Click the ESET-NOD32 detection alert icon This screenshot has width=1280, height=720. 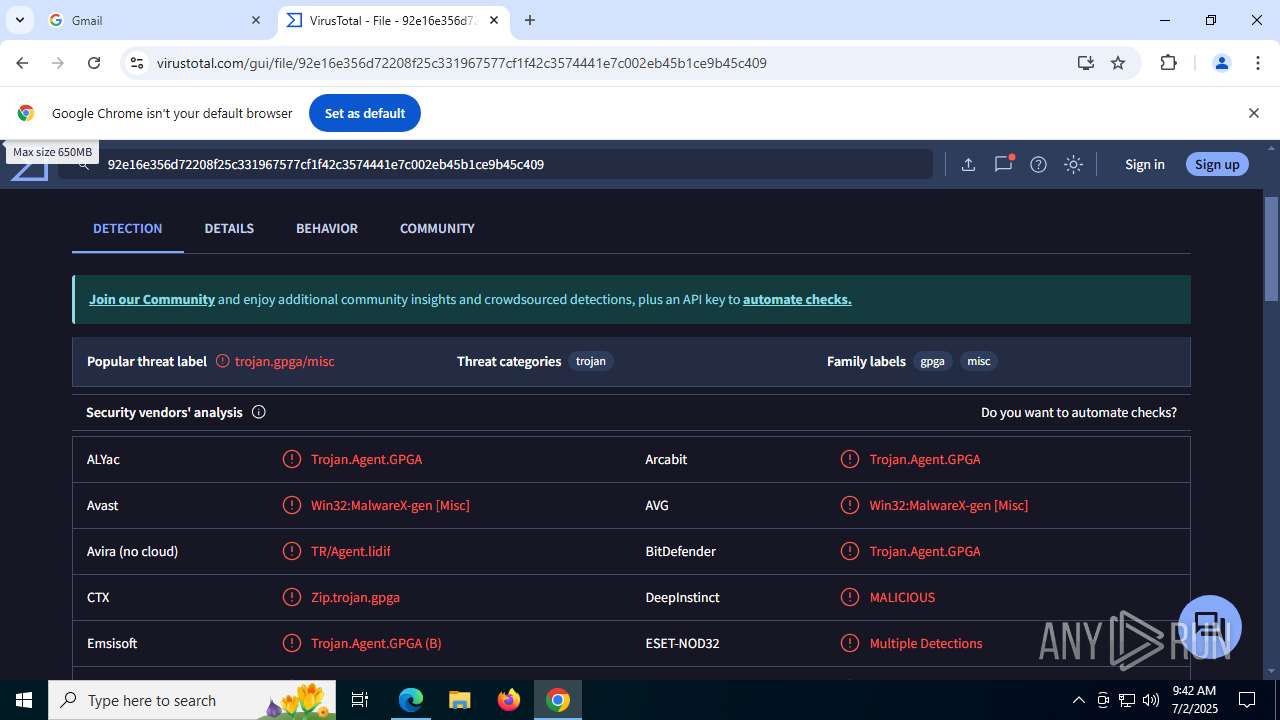point(849,643)
